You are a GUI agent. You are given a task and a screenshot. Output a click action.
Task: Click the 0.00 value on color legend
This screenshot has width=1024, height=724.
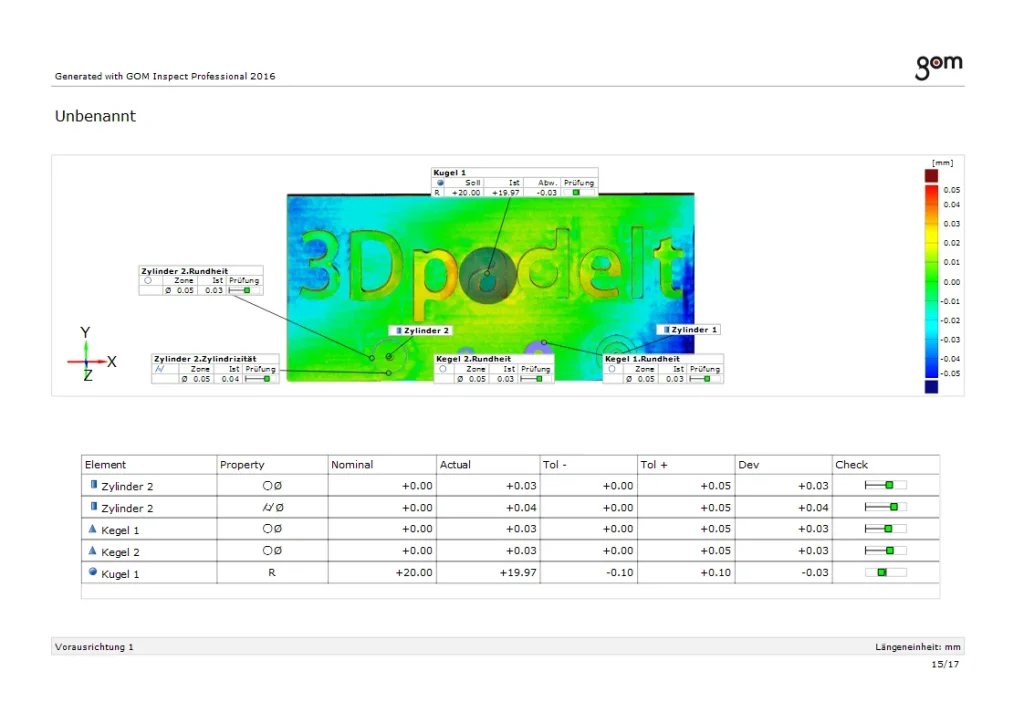pos(952,282)
